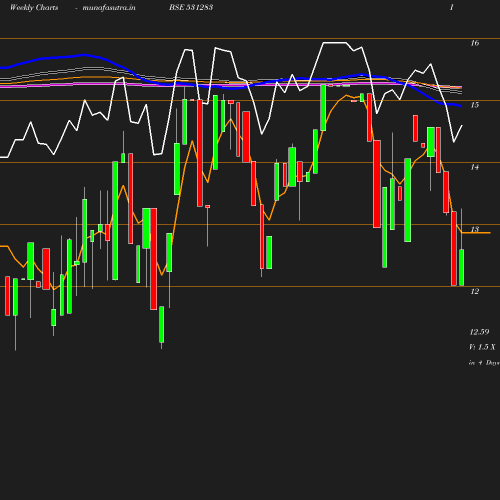Click the price axis label '16'
Image resolution: width=500 pixels, height=500 pixels.
(x=475, y=43)
